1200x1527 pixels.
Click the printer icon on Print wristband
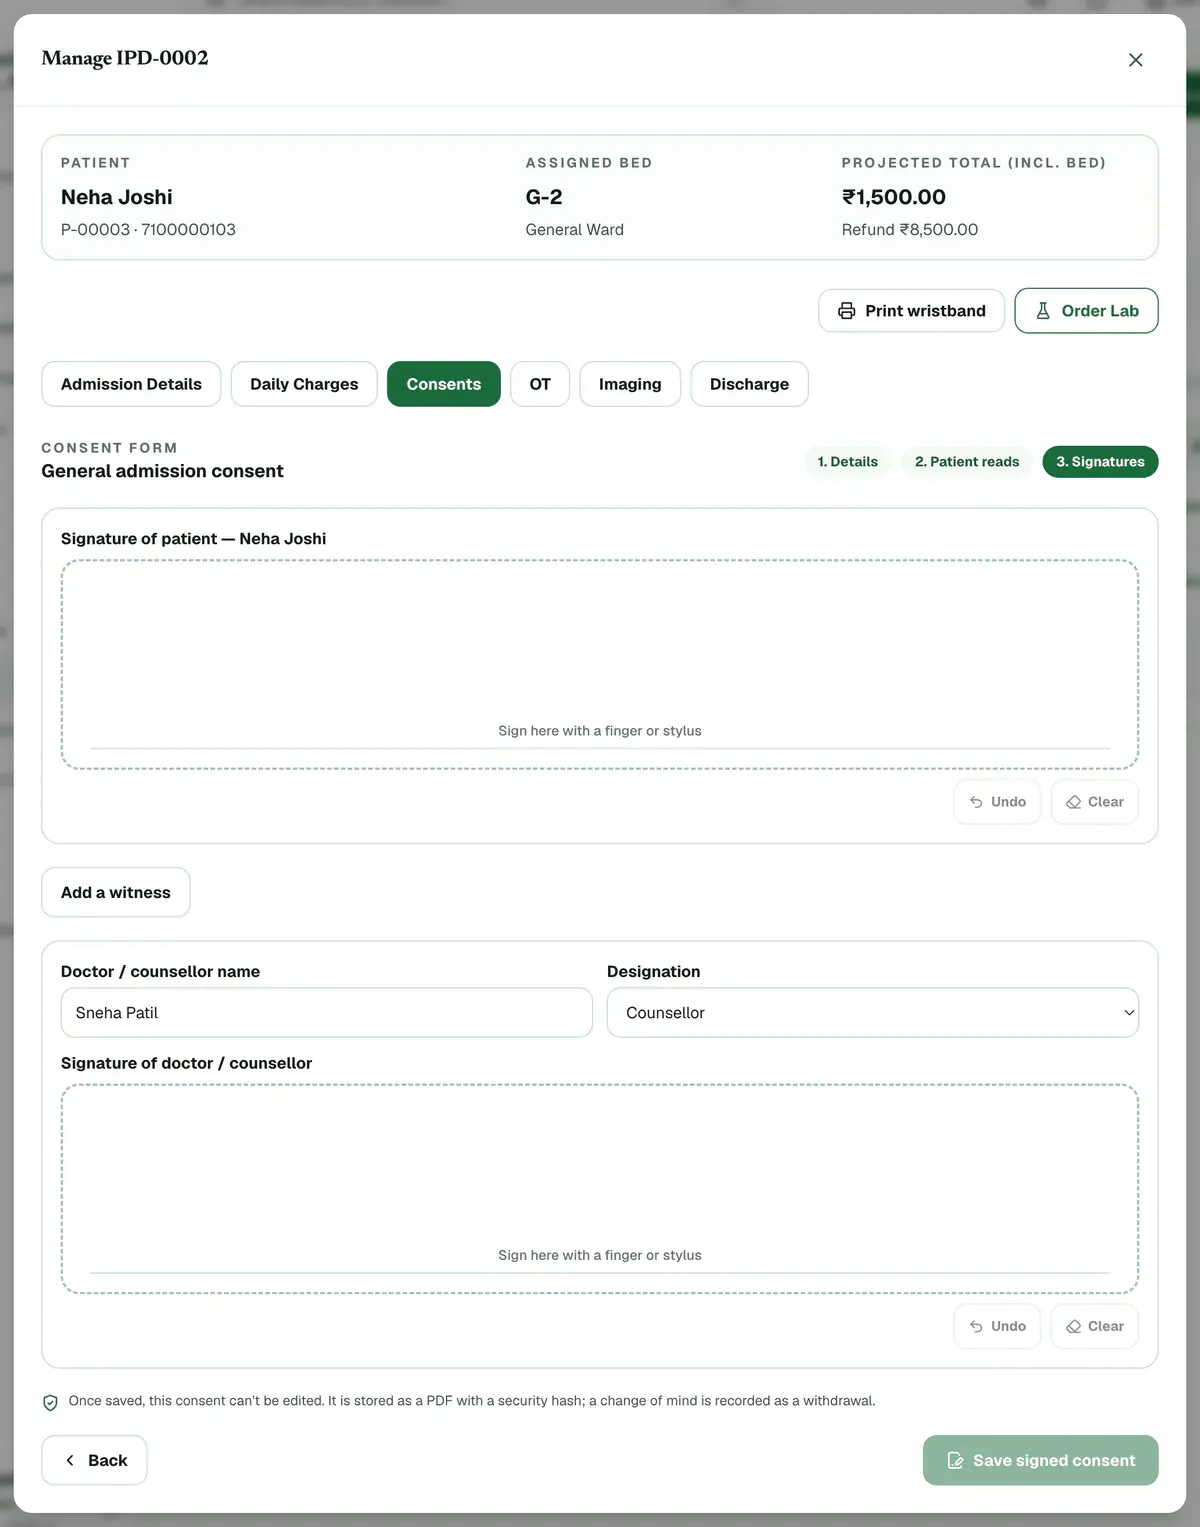847,311
